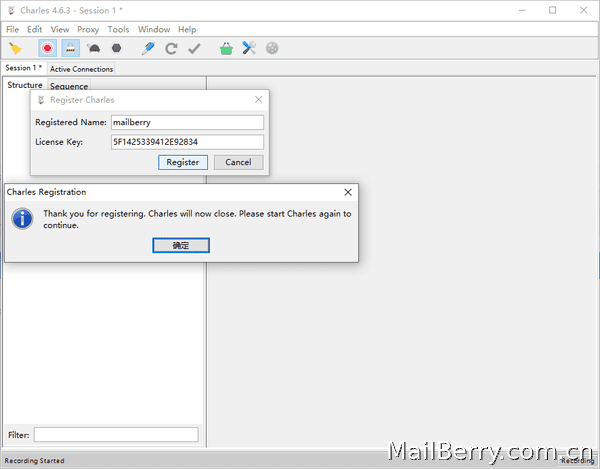Open the Proxy menu
The height and width of the screenshot is (469, 600).
click(x=88, y=29)
